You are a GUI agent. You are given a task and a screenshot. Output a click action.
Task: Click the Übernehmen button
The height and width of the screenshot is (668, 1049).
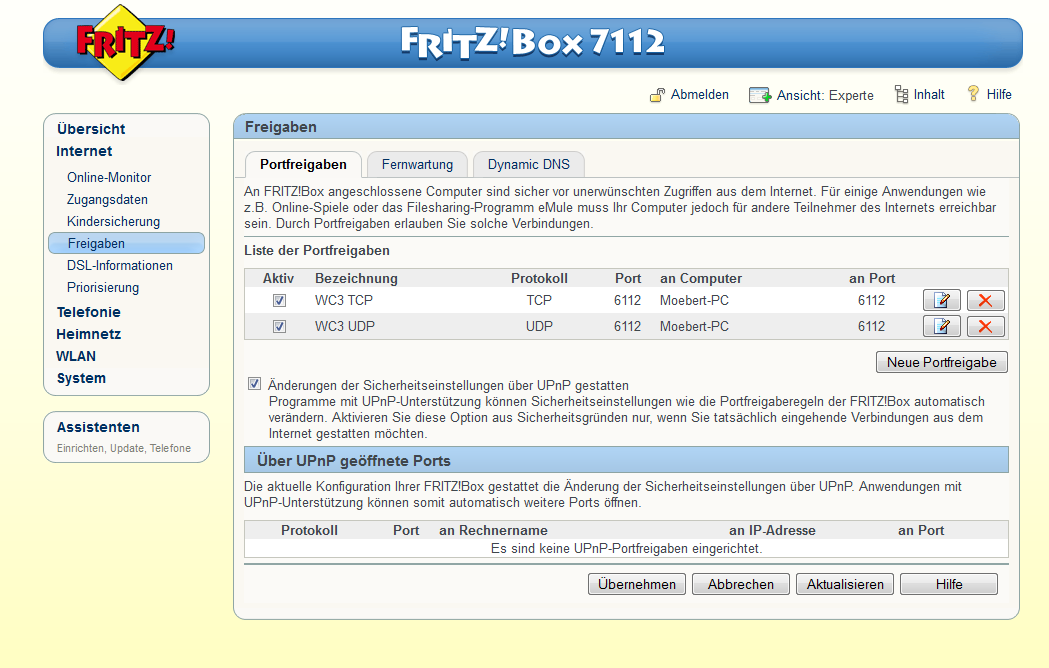point(637,584)
